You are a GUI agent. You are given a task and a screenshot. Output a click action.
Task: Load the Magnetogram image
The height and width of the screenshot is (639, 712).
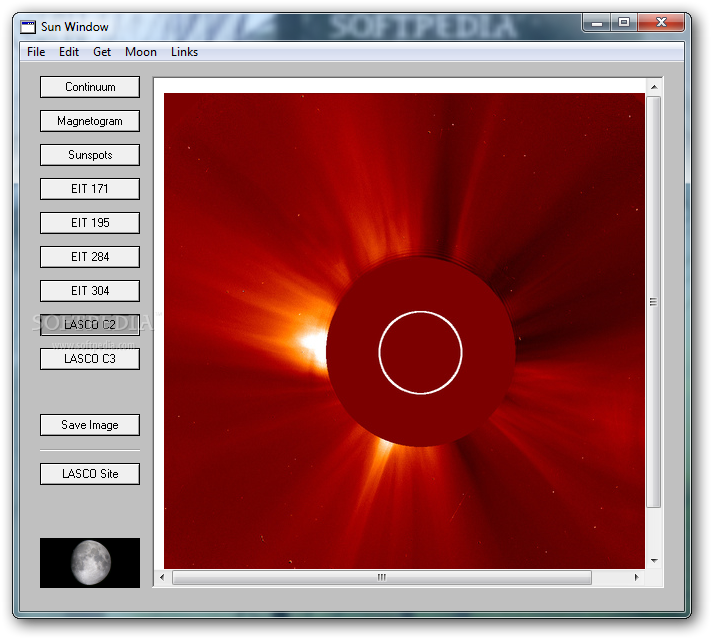click(90, 121)
